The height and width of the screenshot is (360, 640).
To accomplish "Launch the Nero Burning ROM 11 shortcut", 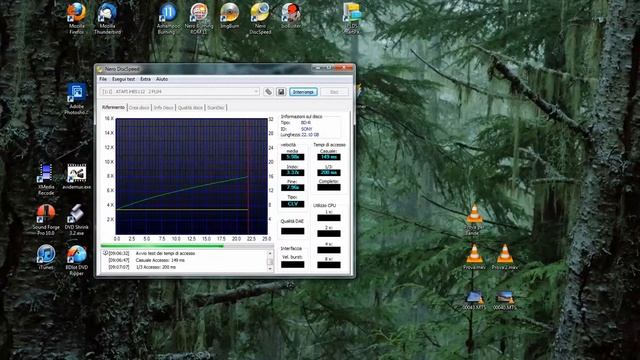I will point(199,18).
